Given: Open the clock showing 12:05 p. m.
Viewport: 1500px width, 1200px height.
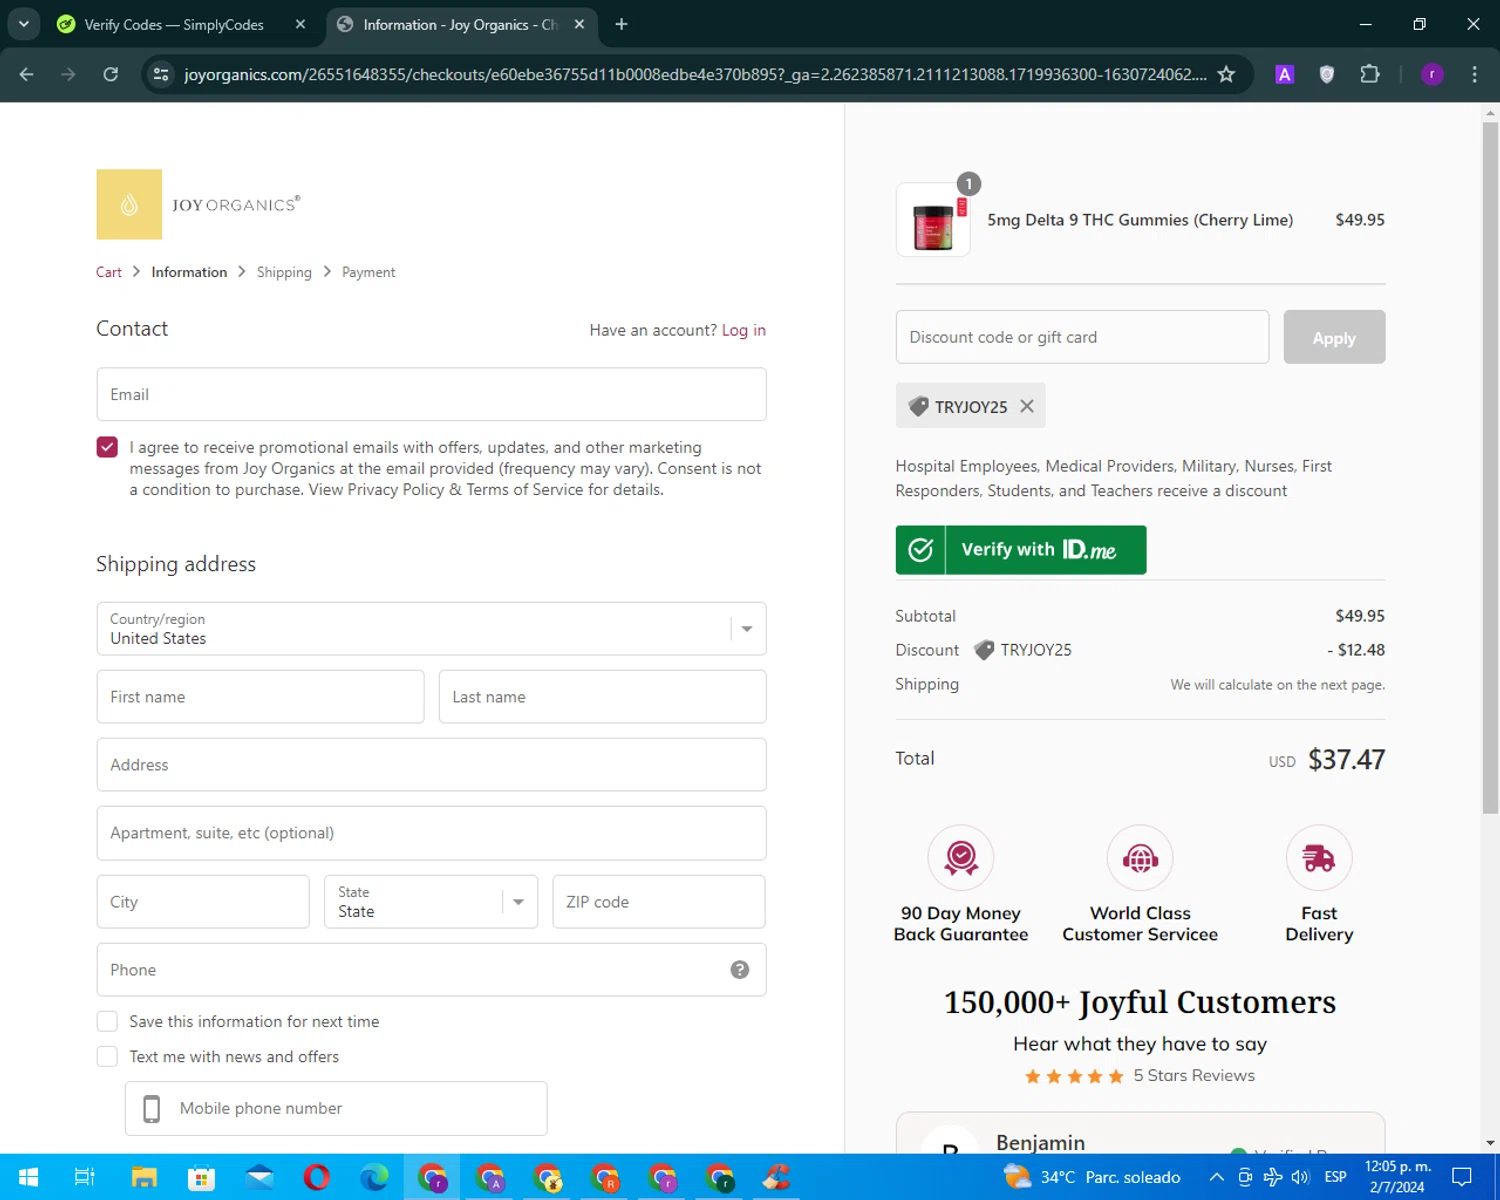Looking at the screenshot, I should [x=1398, y=1177].
